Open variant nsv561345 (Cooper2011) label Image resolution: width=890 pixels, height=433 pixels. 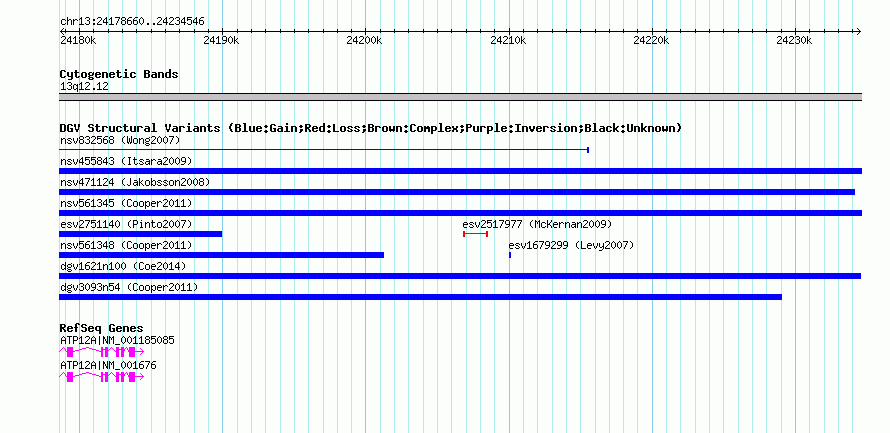(126, 203)
